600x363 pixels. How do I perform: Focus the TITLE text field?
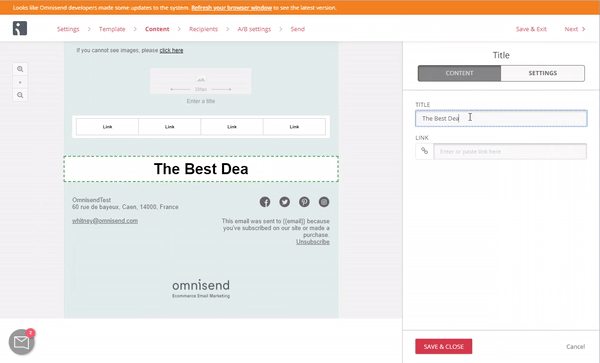[501, 118]
